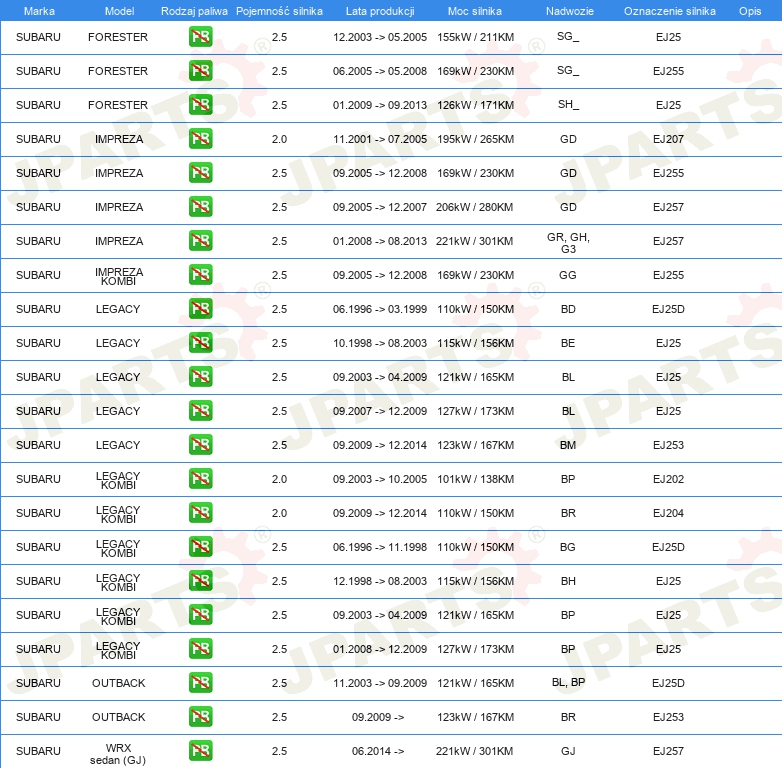Click production years 06.1996 -> 03.1999

[380, 309]
